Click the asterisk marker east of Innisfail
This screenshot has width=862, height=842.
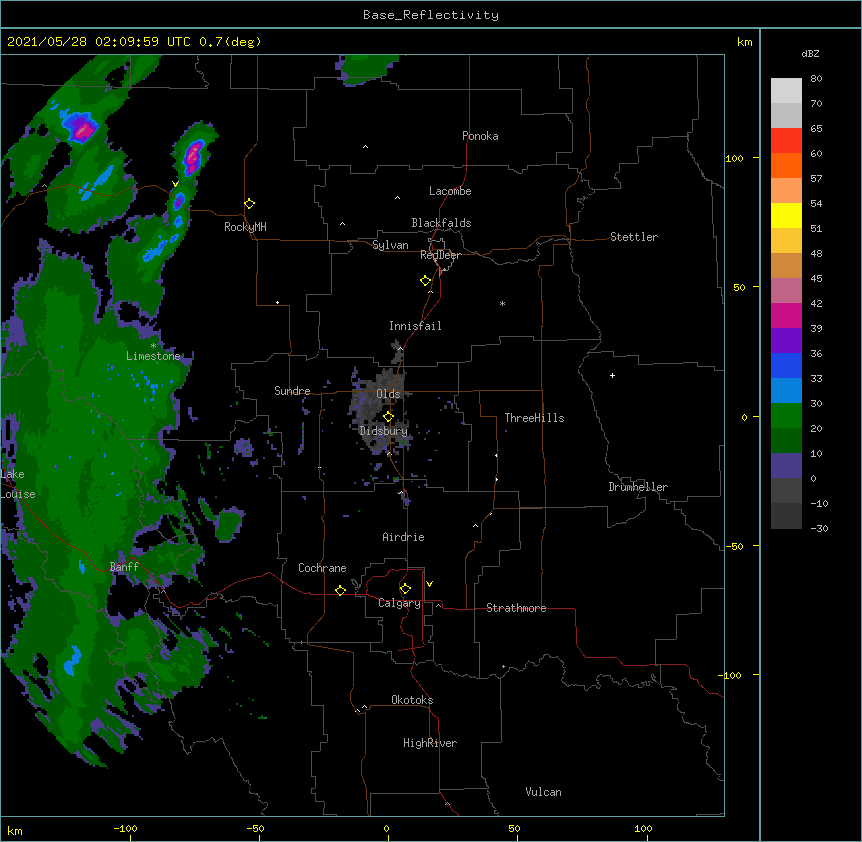[502, 303]
